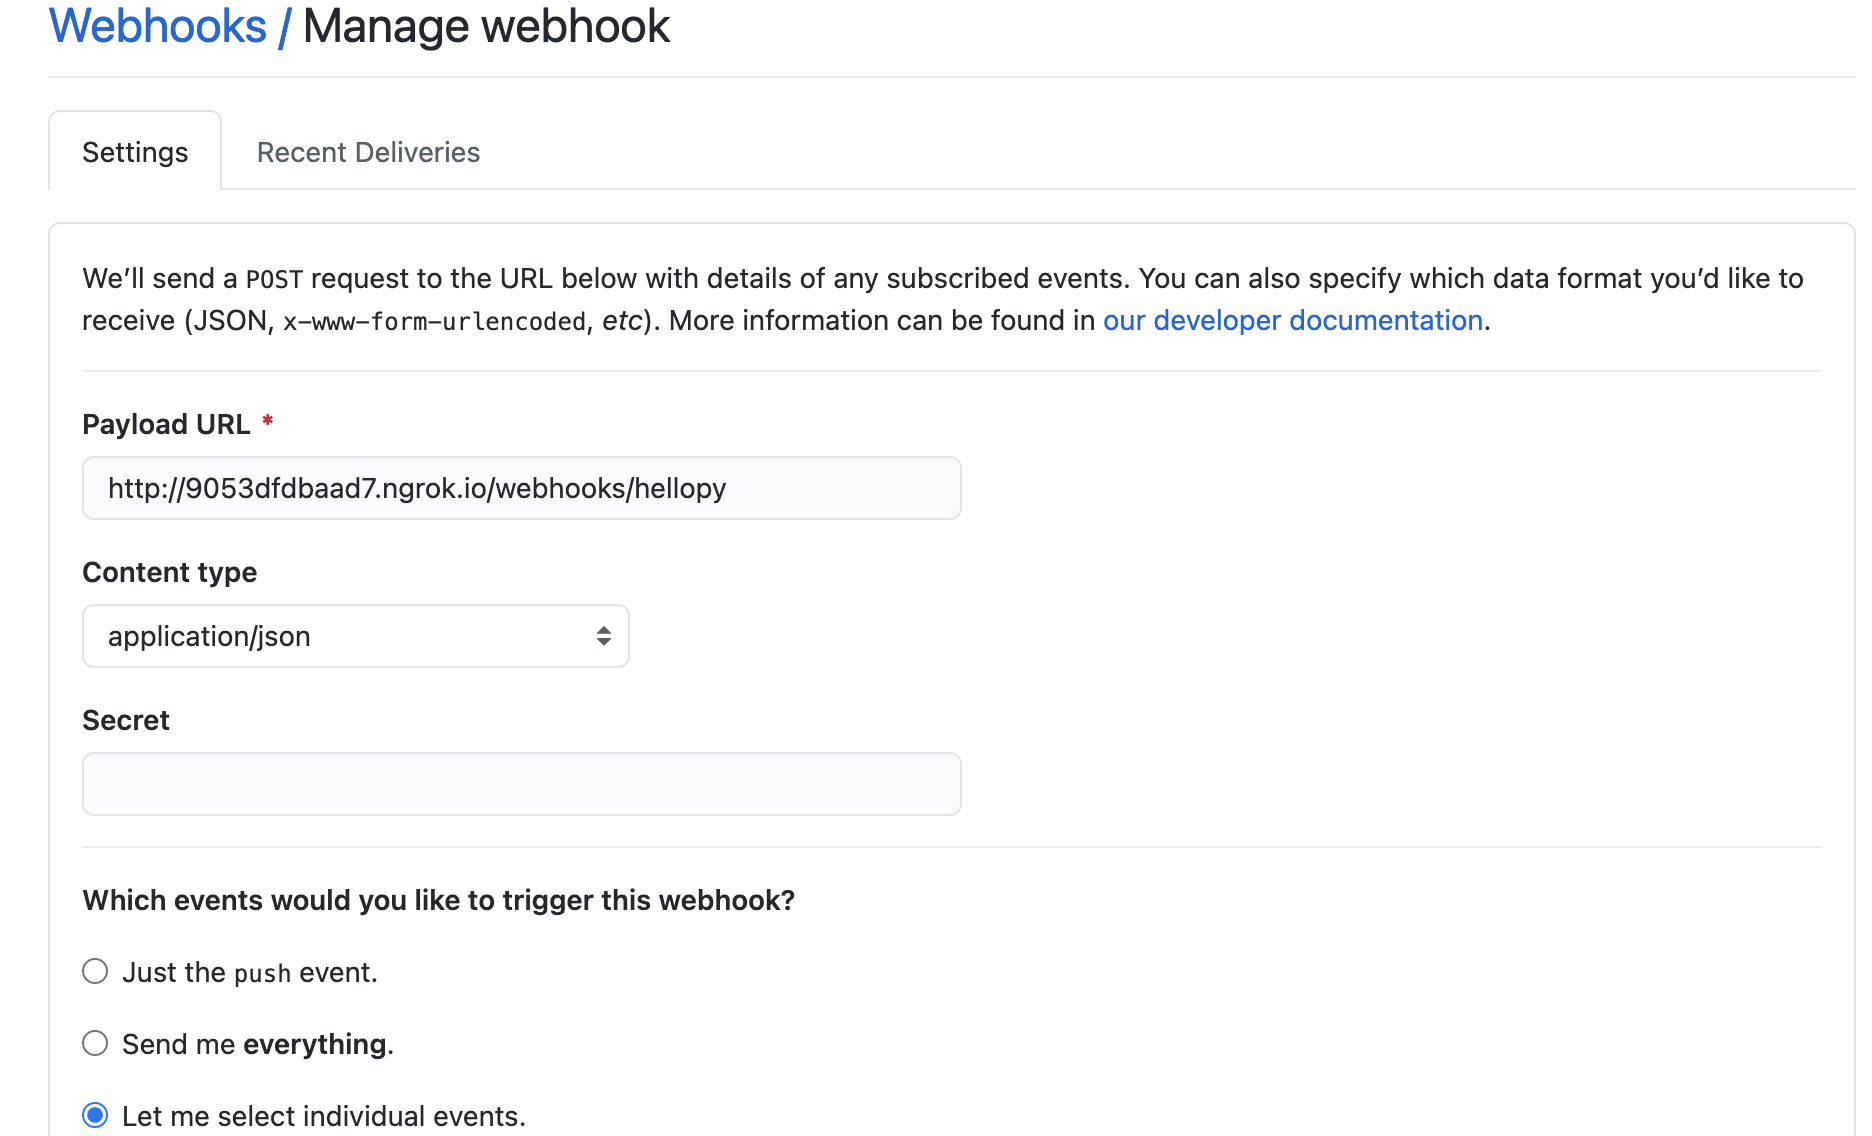
Task: Focus the Payload URL field
Action: [x=521, y=488]
